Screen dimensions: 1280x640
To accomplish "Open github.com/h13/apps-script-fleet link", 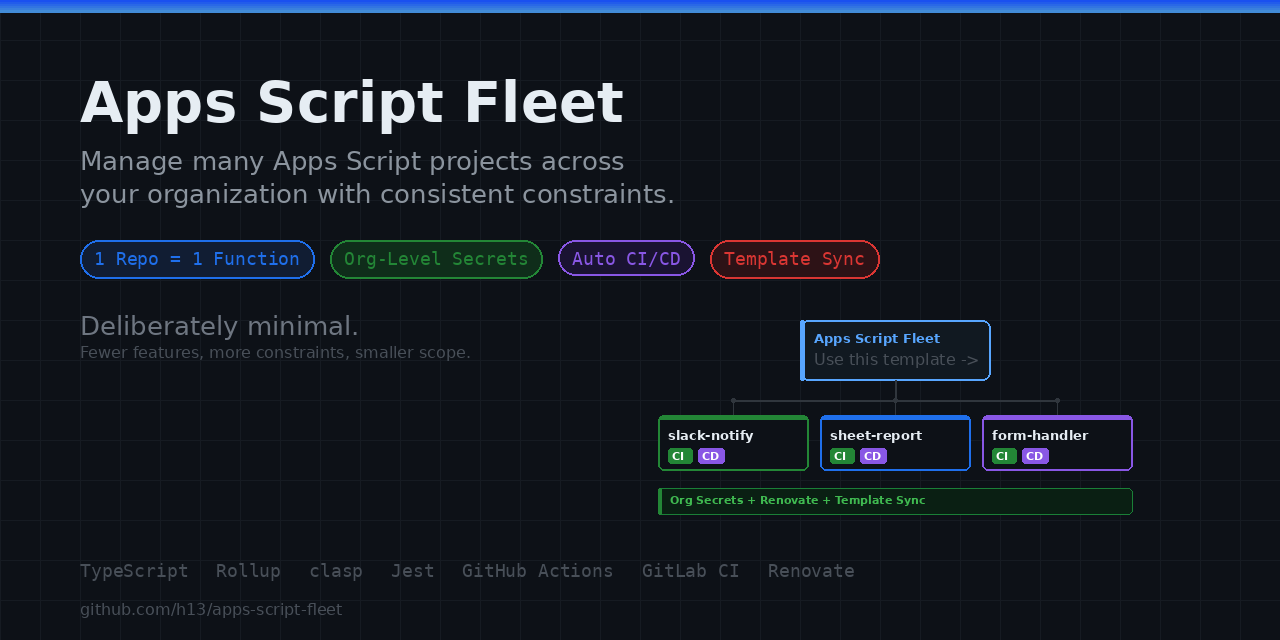I will point(211,609).
